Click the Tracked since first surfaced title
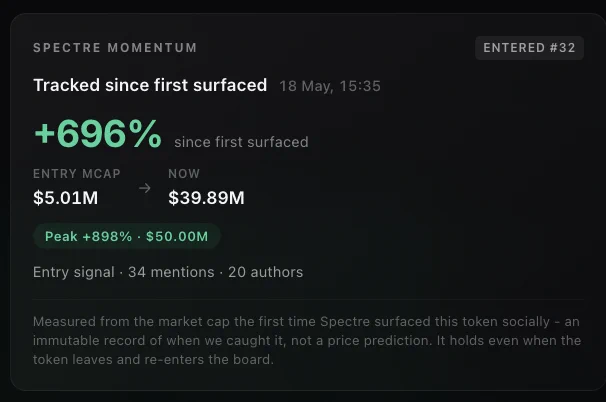 [150, 85]
